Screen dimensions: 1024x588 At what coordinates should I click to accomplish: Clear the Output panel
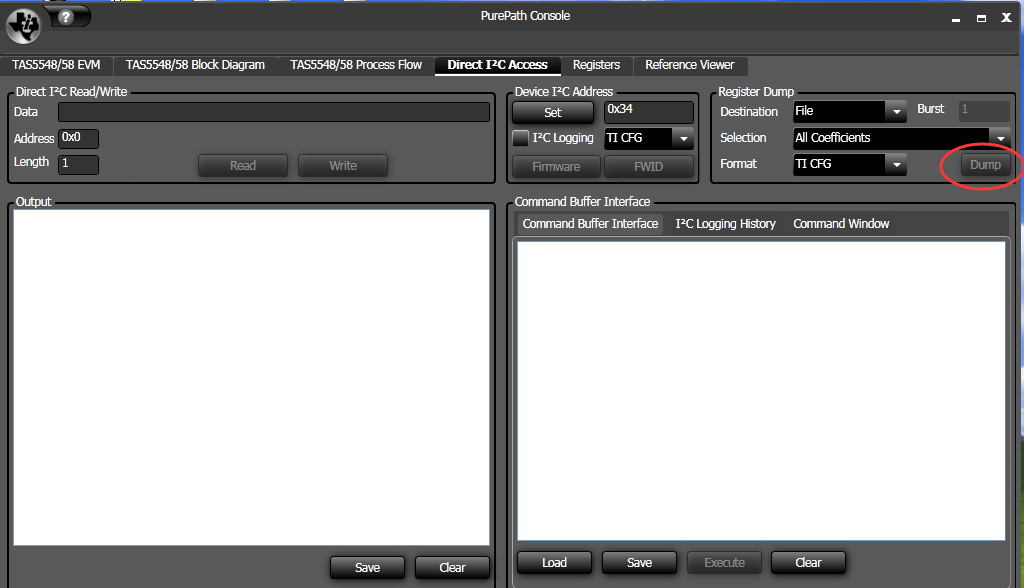(452, 568)
